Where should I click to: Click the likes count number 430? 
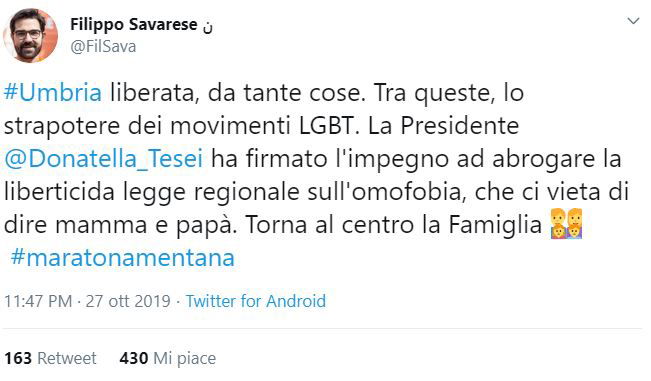[x=134, y=358]
